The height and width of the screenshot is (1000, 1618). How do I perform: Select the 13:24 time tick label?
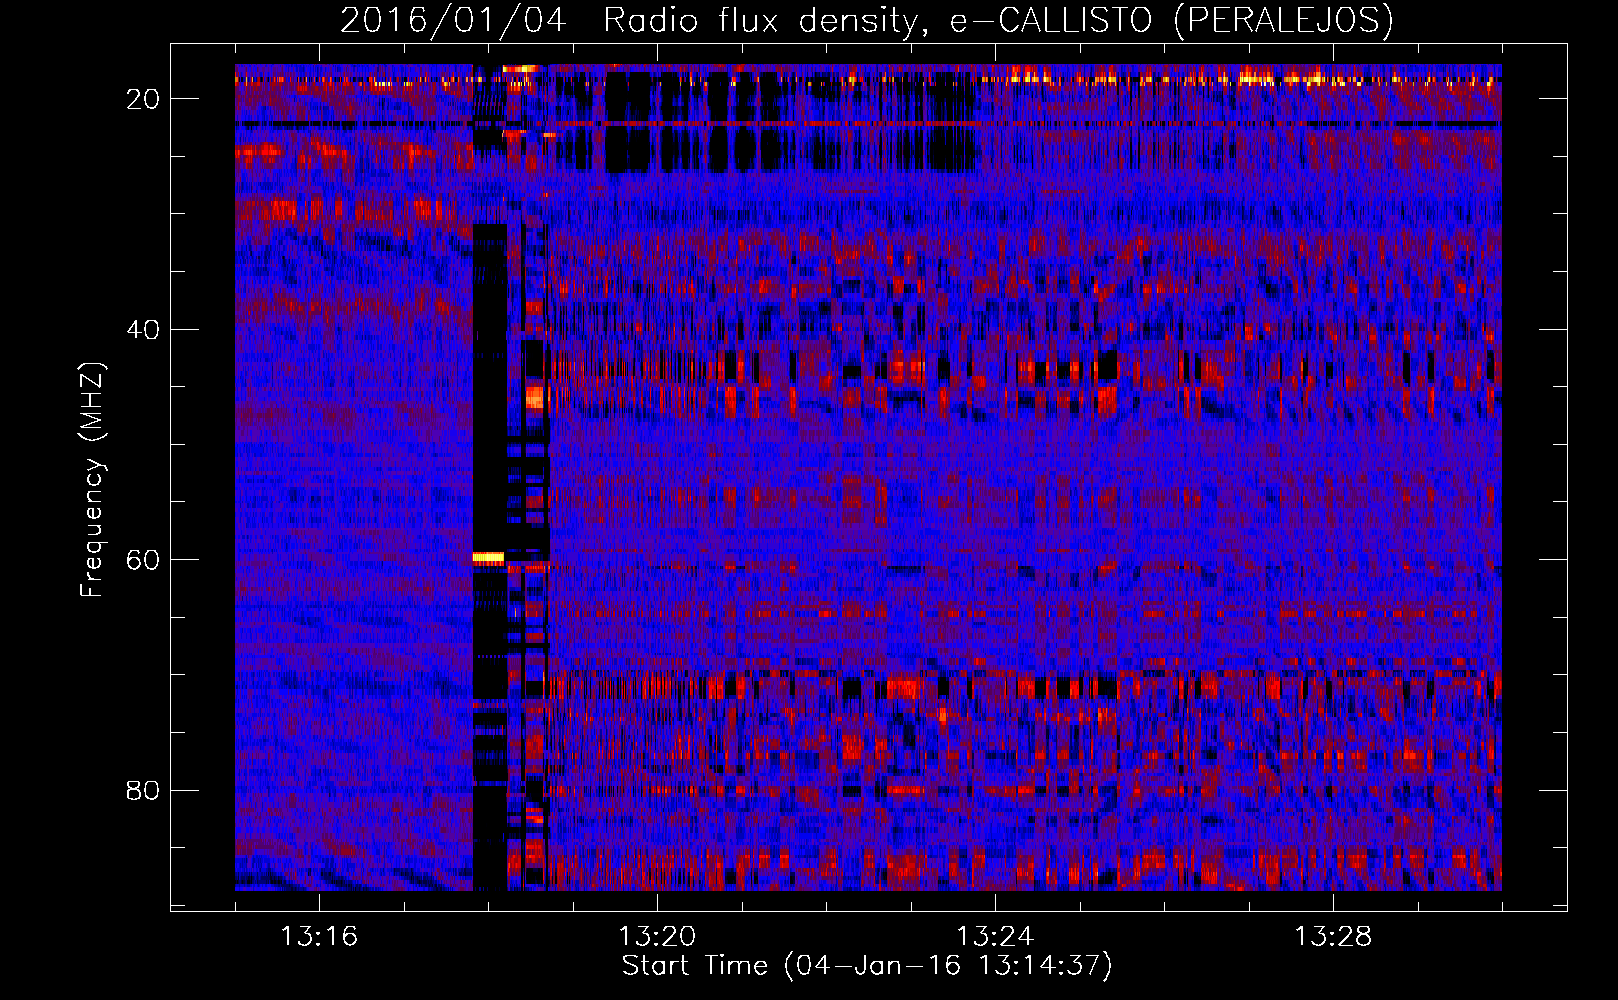(995, 936)
